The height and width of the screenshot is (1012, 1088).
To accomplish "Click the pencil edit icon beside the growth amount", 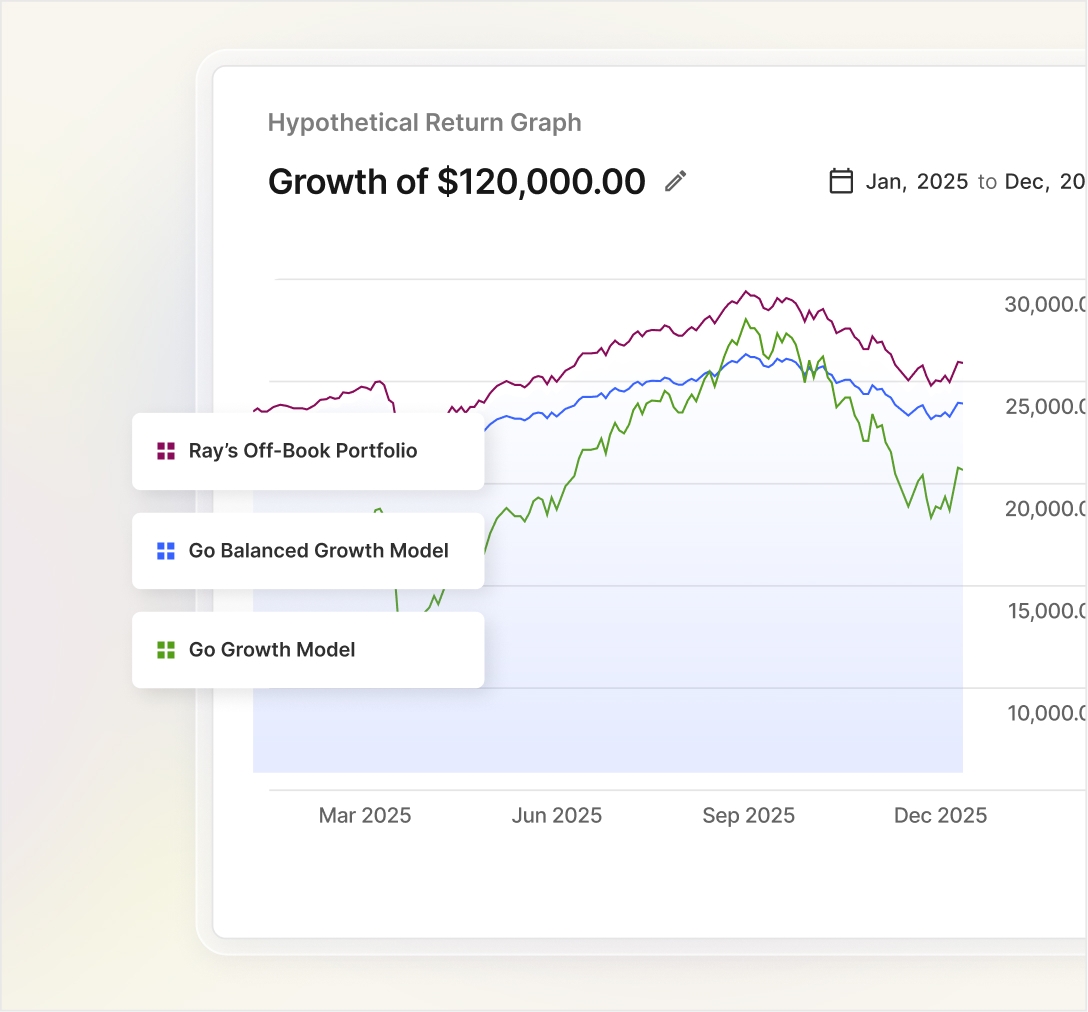I will [676, 181].
